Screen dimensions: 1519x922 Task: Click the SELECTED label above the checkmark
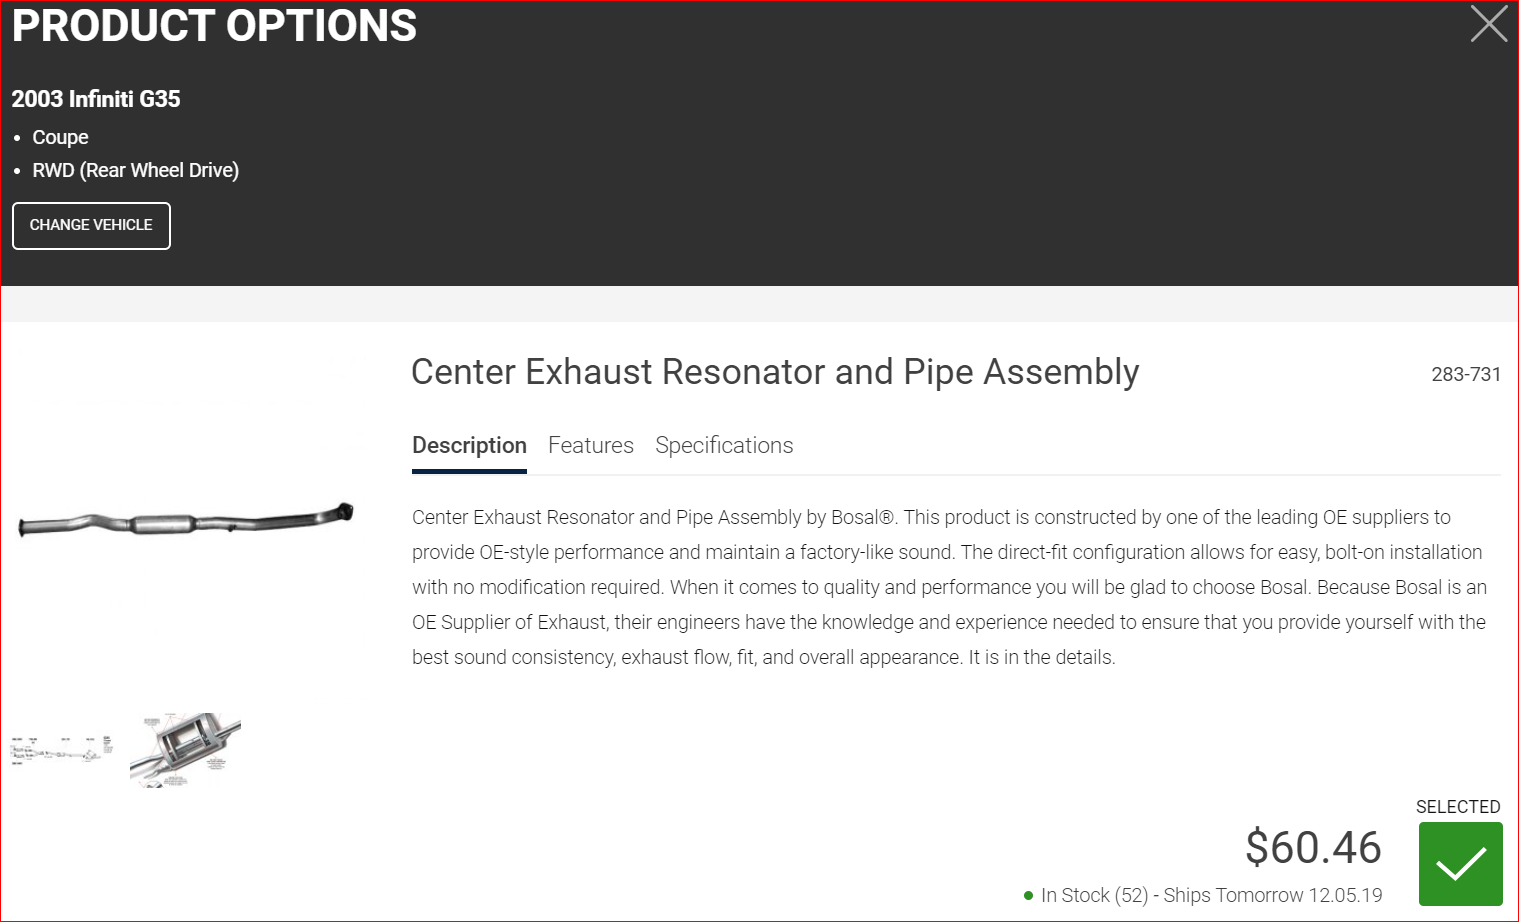coord(1457,807)
